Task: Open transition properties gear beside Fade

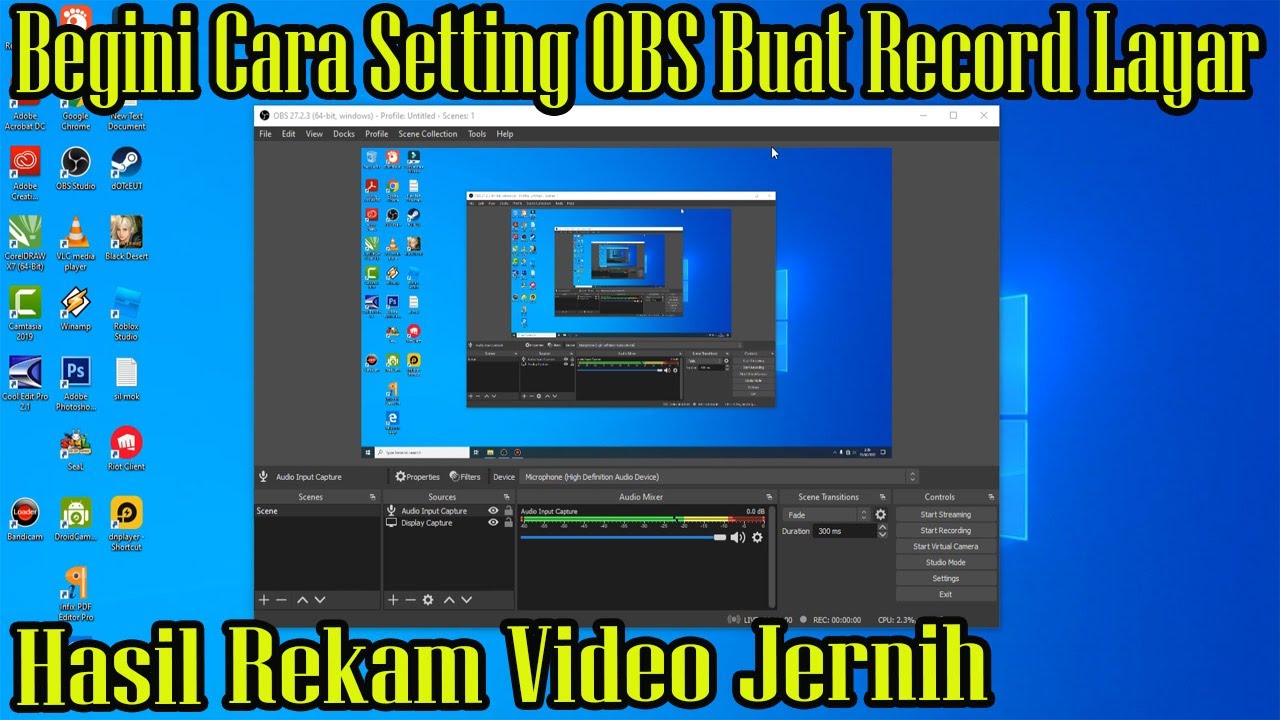Action: tap(881, 515)
